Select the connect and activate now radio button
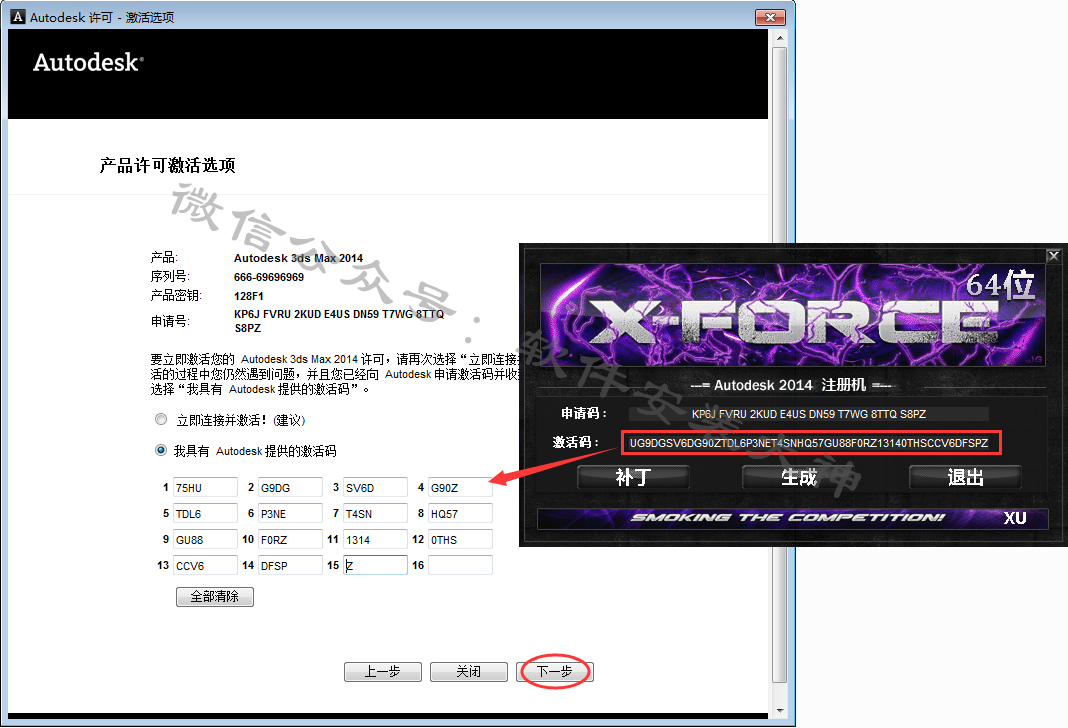1068x728 pixels. (161, 420)
